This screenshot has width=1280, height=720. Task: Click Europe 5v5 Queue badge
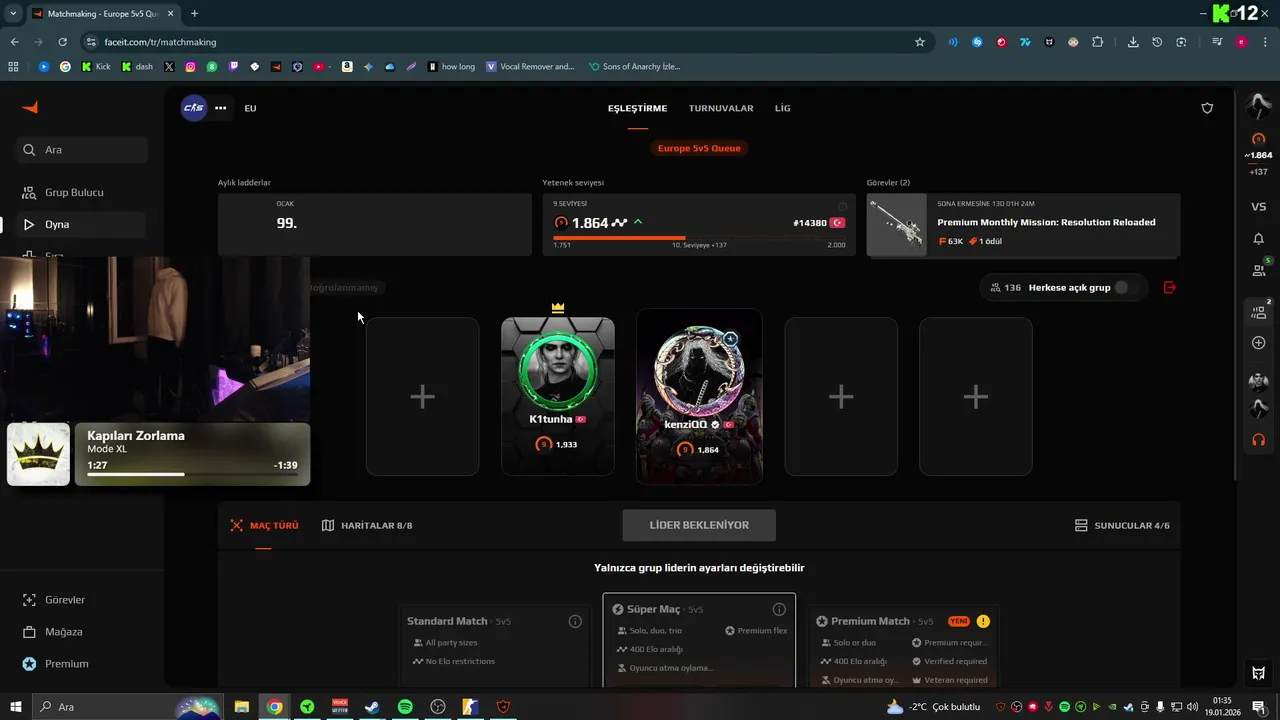click(699, 148)
